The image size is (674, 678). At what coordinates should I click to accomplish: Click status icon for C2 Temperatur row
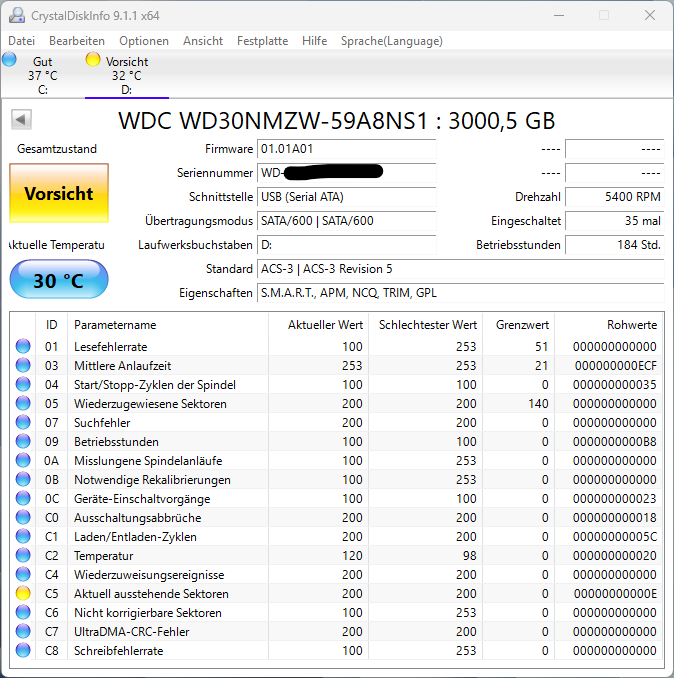click(x=23, y=556)
